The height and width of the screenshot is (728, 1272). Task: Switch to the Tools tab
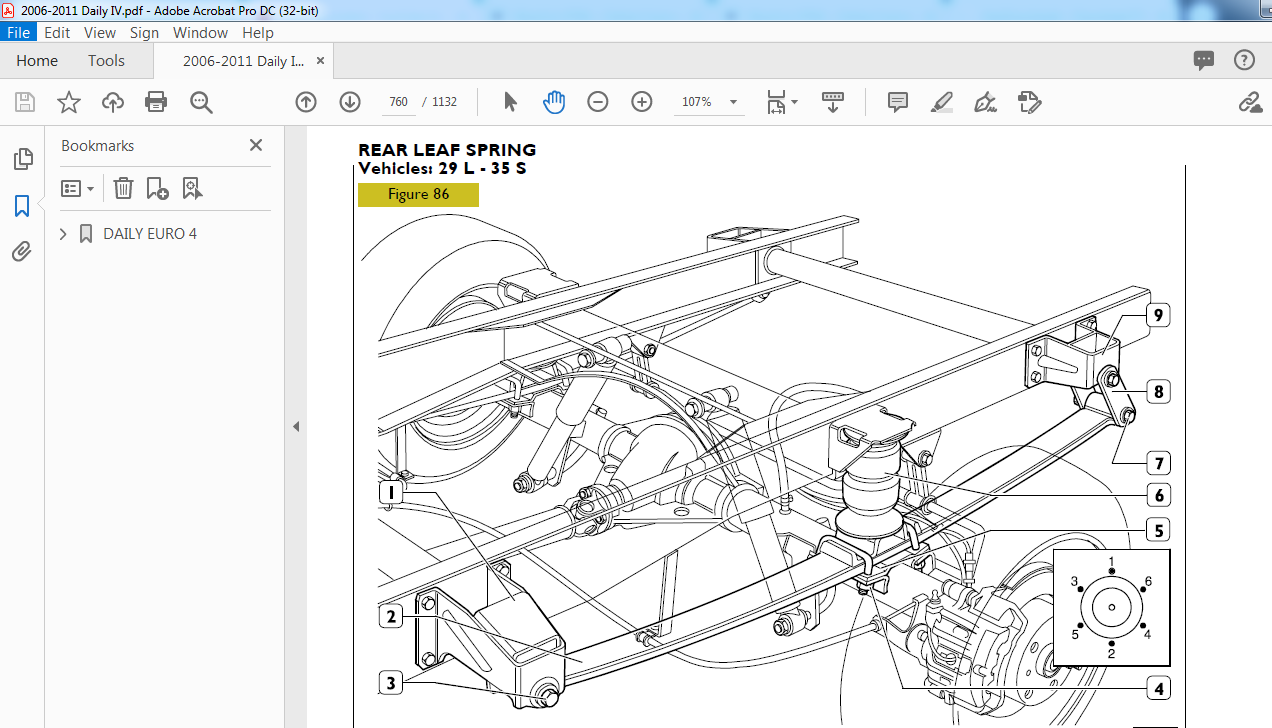coord(106,60)
